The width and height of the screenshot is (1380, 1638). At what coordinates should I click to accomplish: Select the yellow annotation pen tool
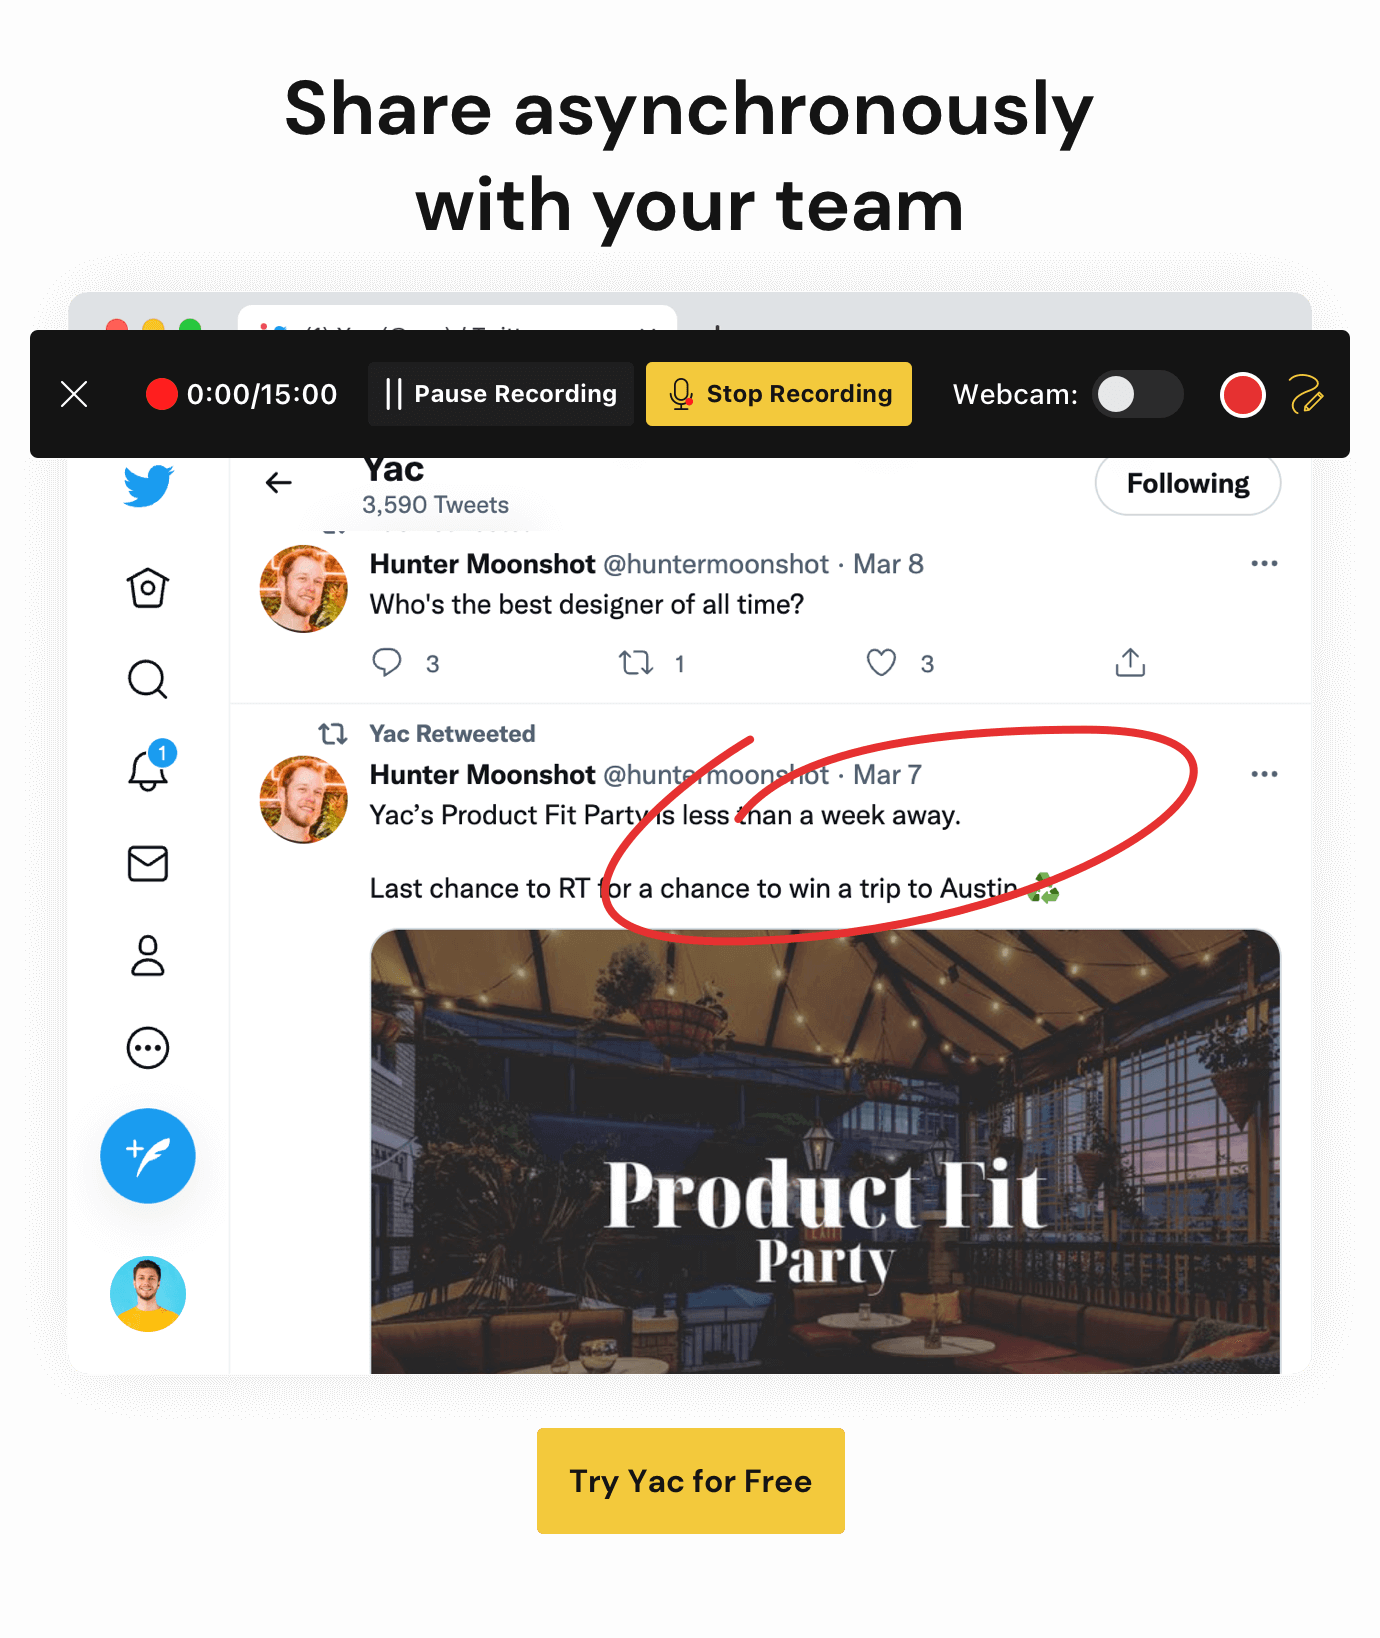[x=1306, y=394]
